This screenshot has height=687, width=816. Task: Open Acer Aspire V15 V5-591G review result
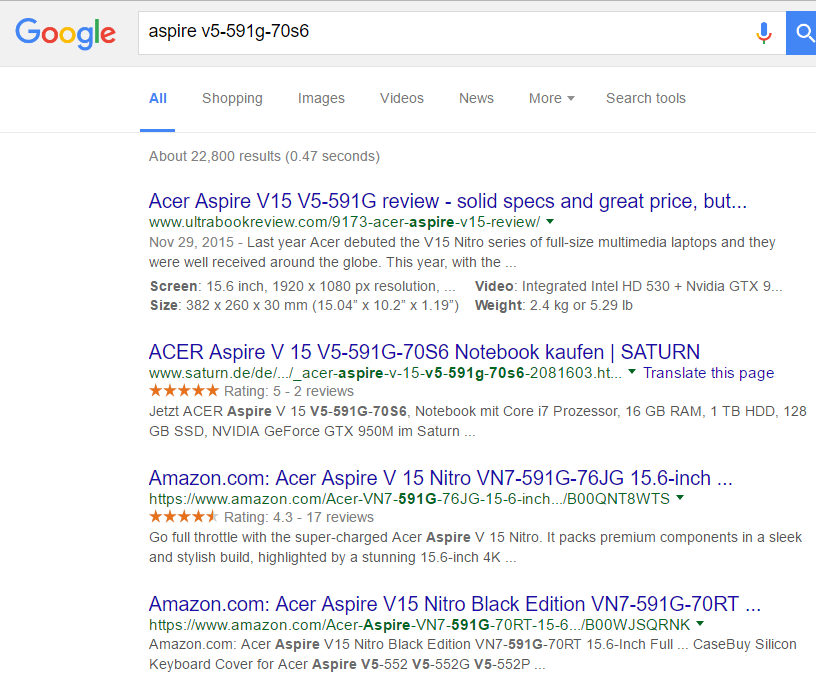[448, 201]
